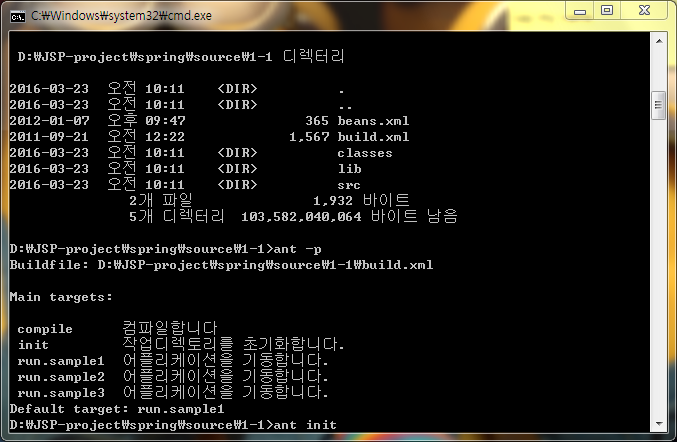Click the 103,582,040,064 free bytes value

click(301, 217)
